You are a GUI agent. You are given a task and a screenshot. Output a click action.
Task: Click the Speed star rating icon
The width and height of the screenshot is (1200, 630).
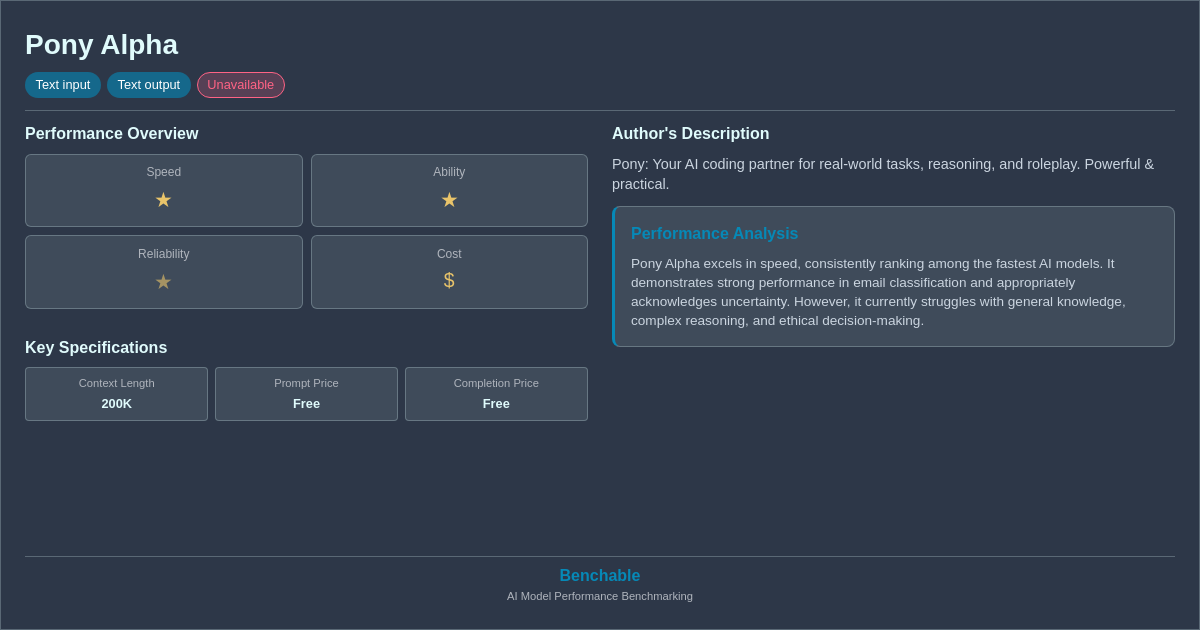click(163, 200)
